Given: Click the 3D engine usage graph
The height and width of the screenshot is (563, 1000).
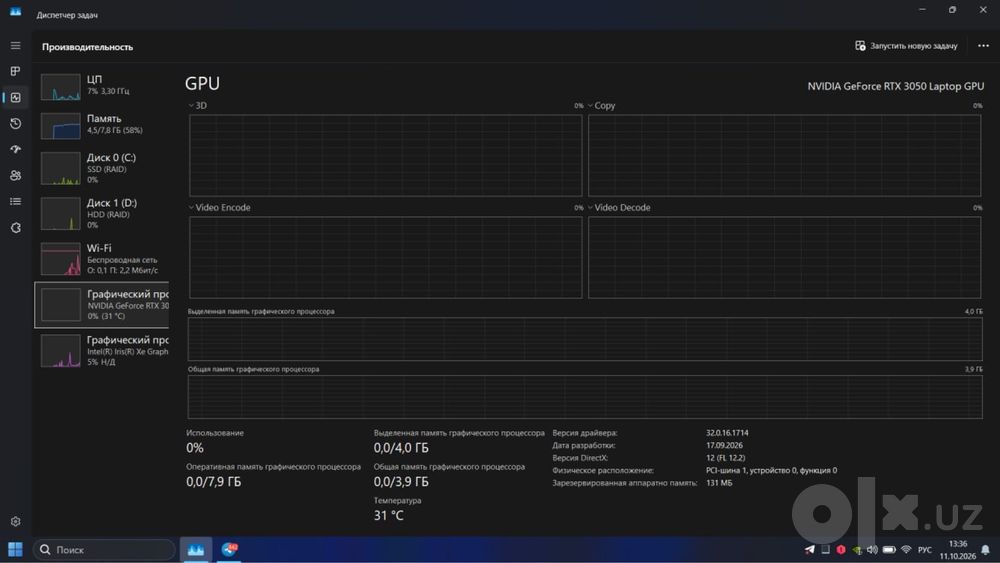Looking at the screenshot, I should coord(385,155).
